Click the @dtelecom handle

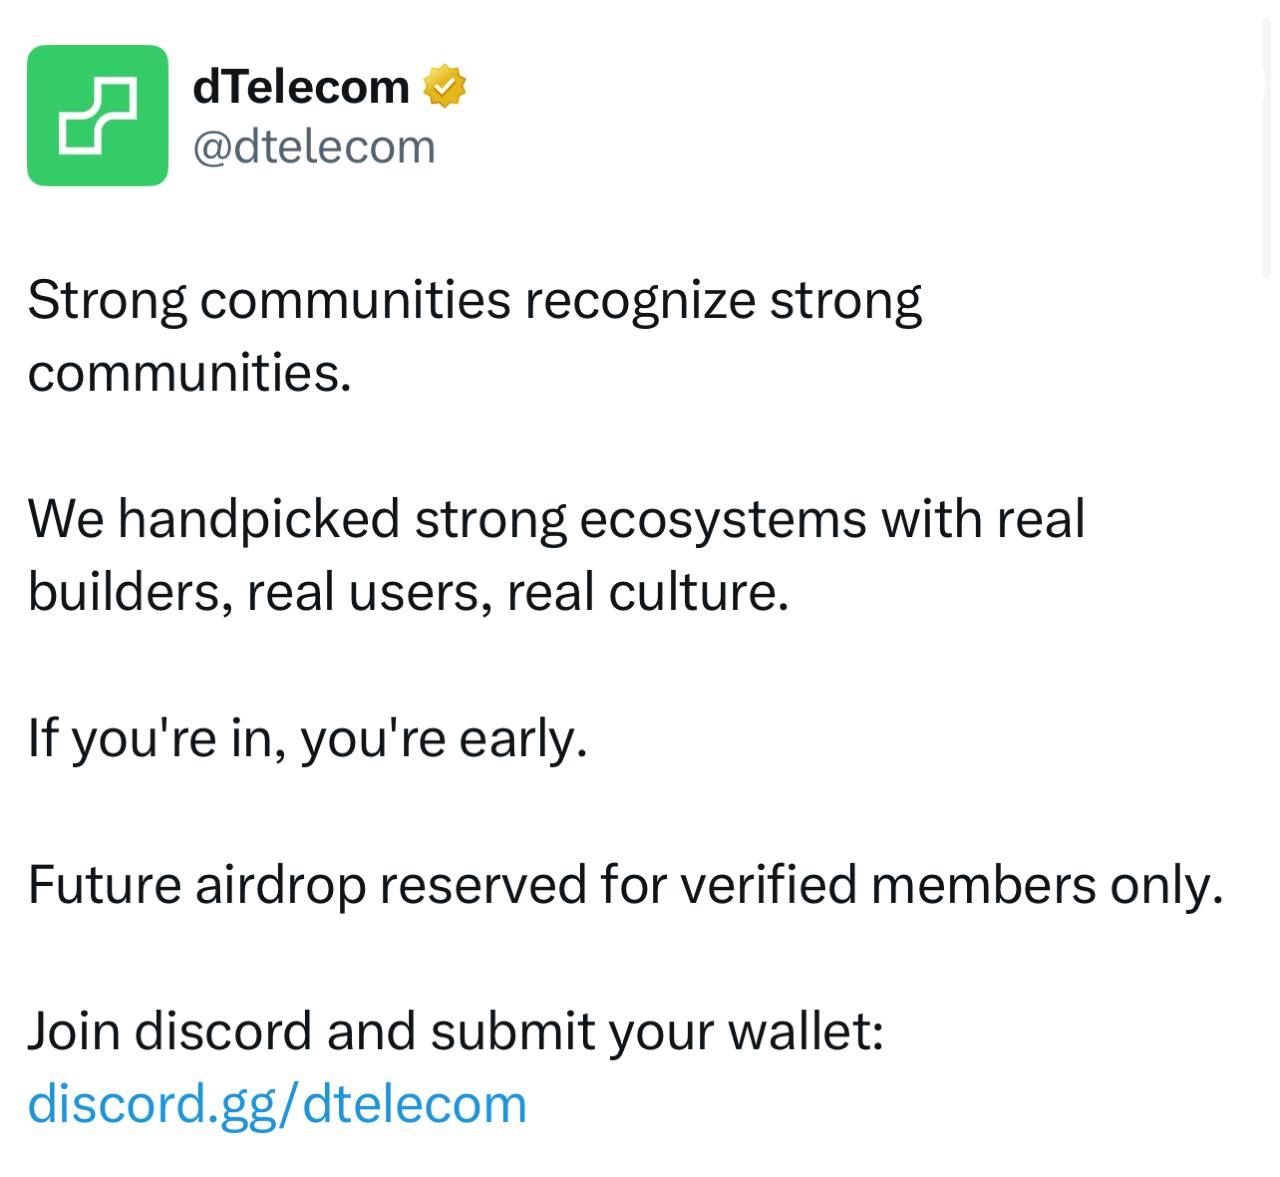(x=313, y=147)
